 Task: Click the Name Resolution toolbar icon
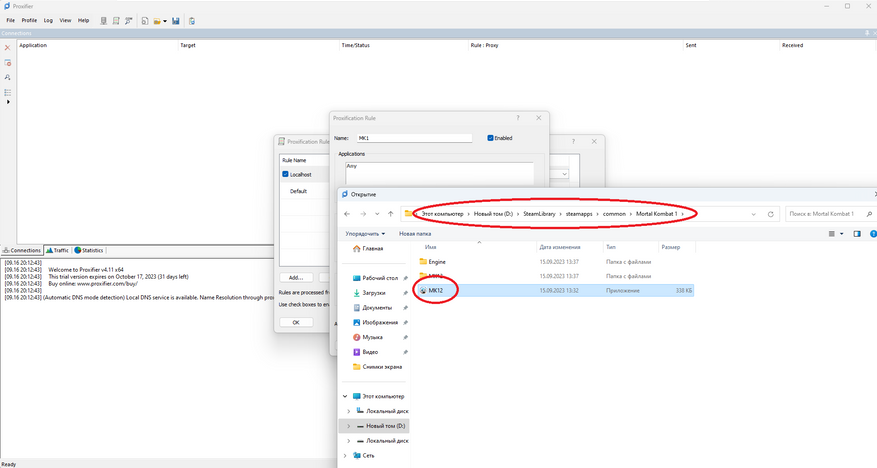click(129, 21)
